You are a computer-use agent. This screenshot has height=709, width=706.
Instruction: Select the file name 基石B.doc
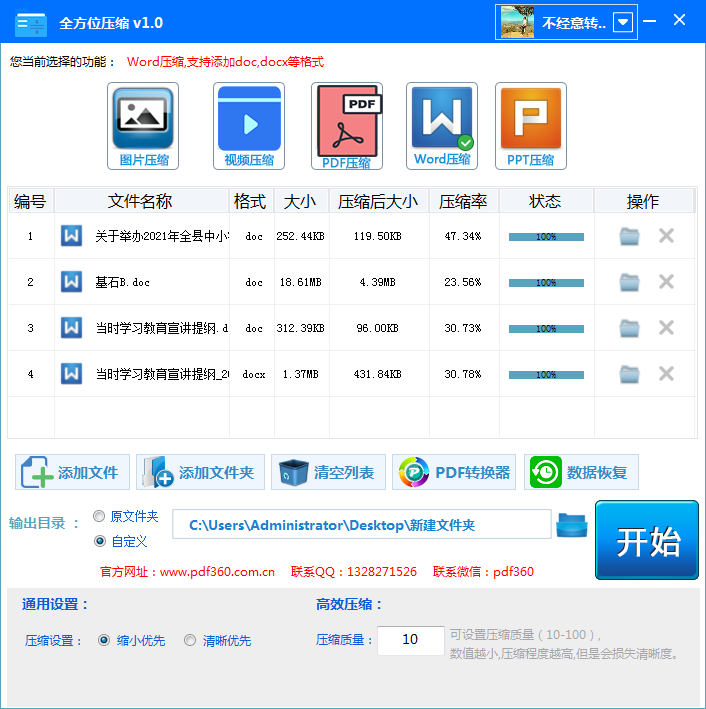click(122, 282)
